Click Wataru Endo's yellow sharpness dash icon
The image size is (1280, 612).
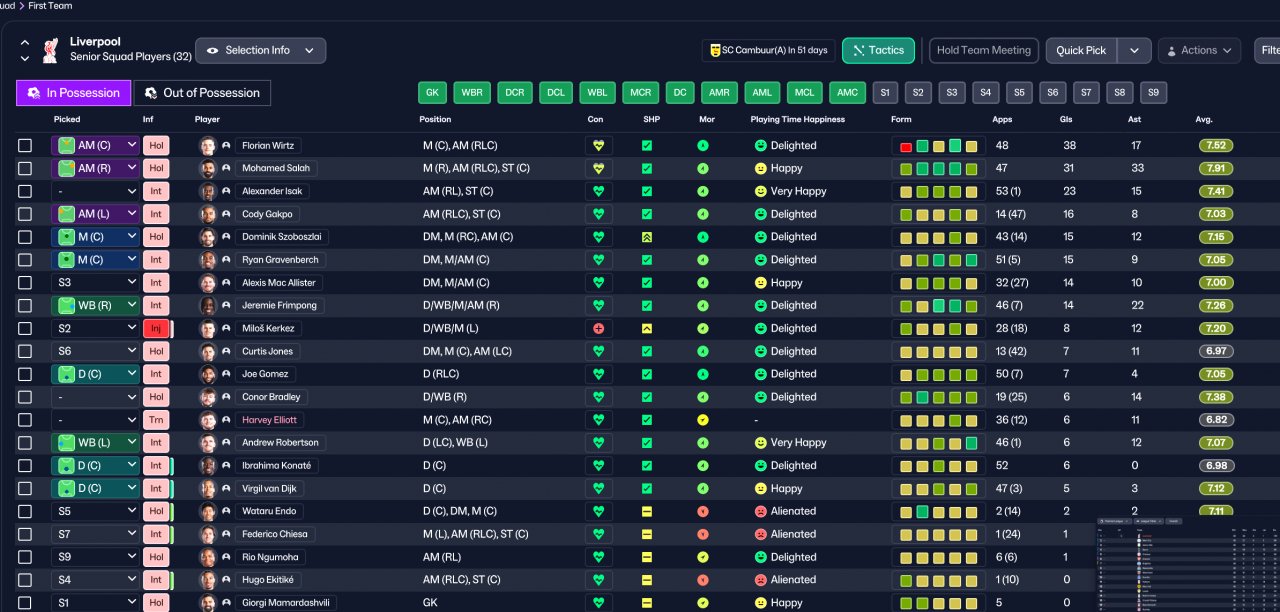647,511
